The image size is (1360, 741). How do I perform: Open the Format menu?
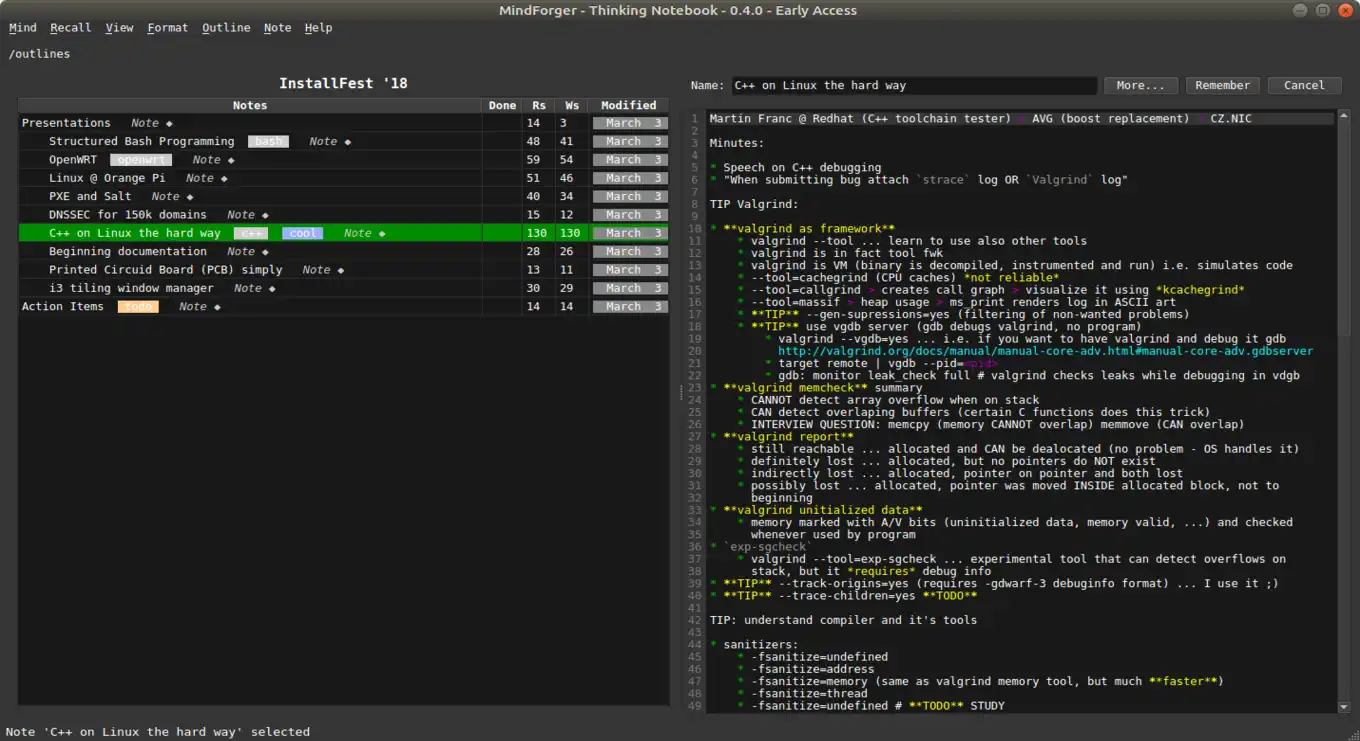point(167,28)
